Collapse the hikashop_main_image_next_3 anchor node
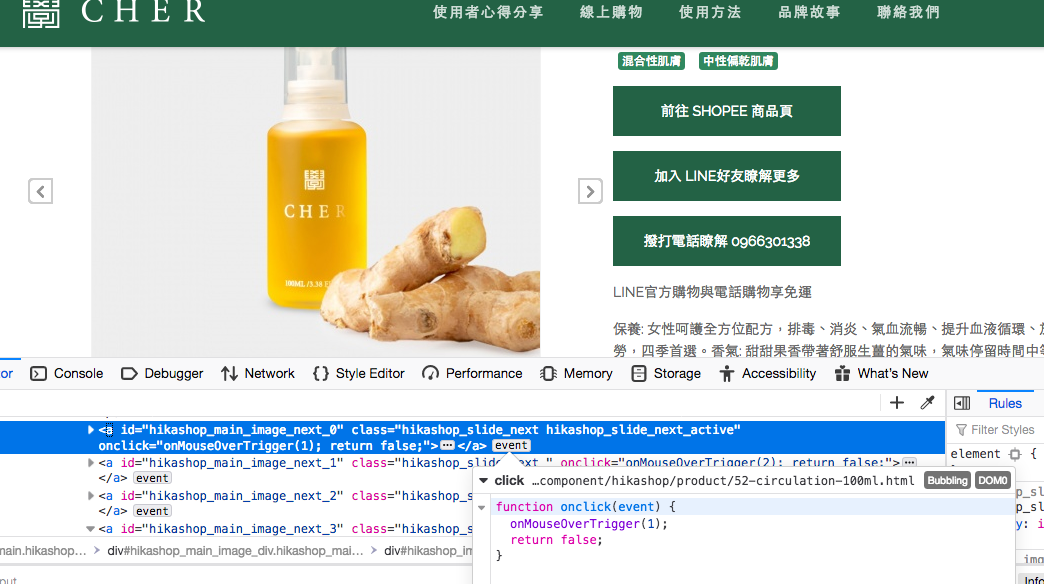This screenshot has height=584, width=1044. pos(91,529)
